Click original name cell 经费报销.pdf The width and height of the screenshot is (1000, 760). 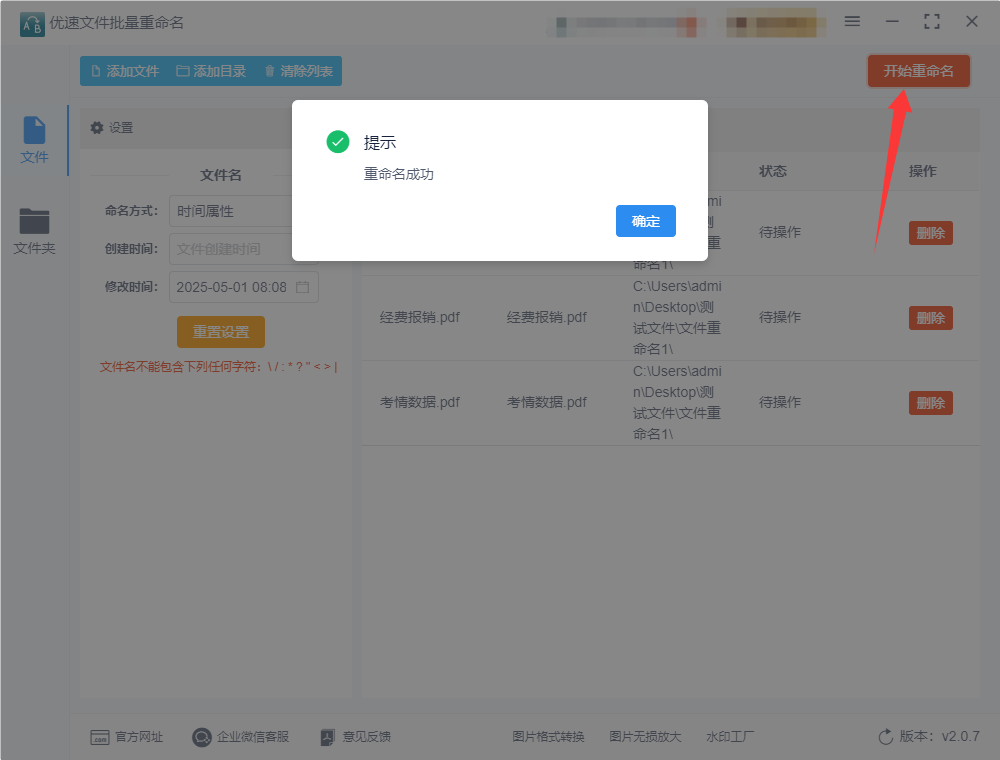pos(420,317)
